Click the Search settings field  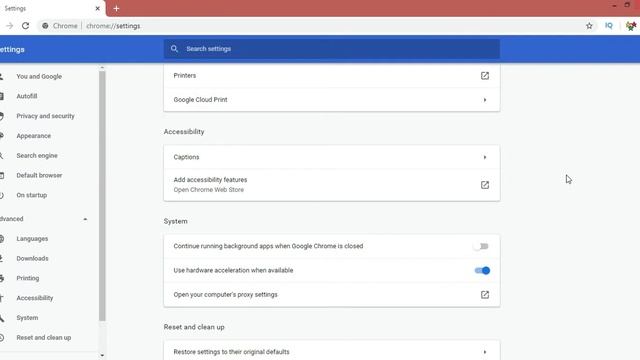tap(331, 49)
